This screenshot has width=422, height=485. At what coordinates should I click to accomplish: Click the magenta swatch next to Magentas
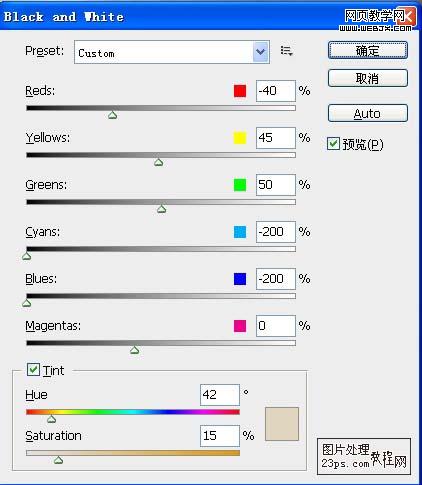240,326
